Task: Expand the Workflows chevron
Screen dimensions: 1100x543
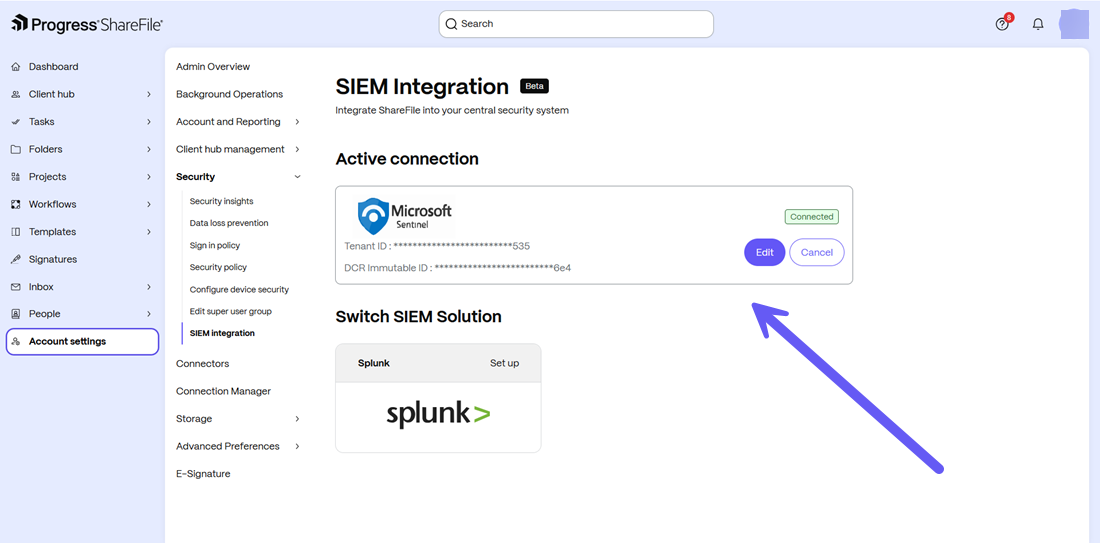Action: [x=149, y=204]
